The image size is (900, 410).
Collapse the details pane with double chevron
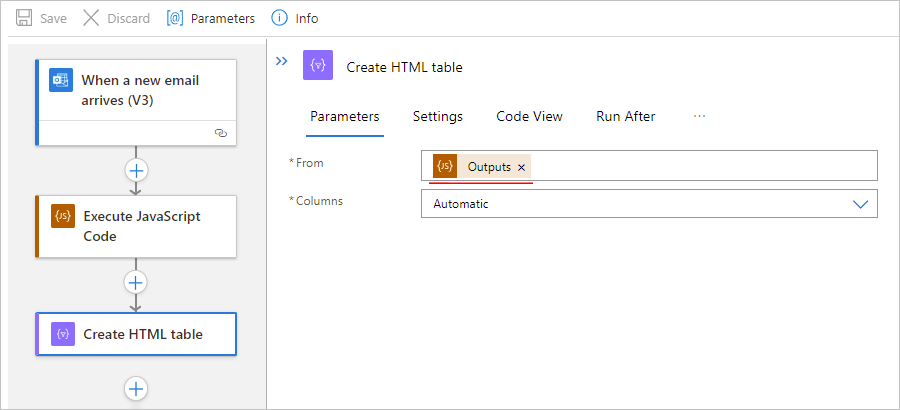[282, 62]
